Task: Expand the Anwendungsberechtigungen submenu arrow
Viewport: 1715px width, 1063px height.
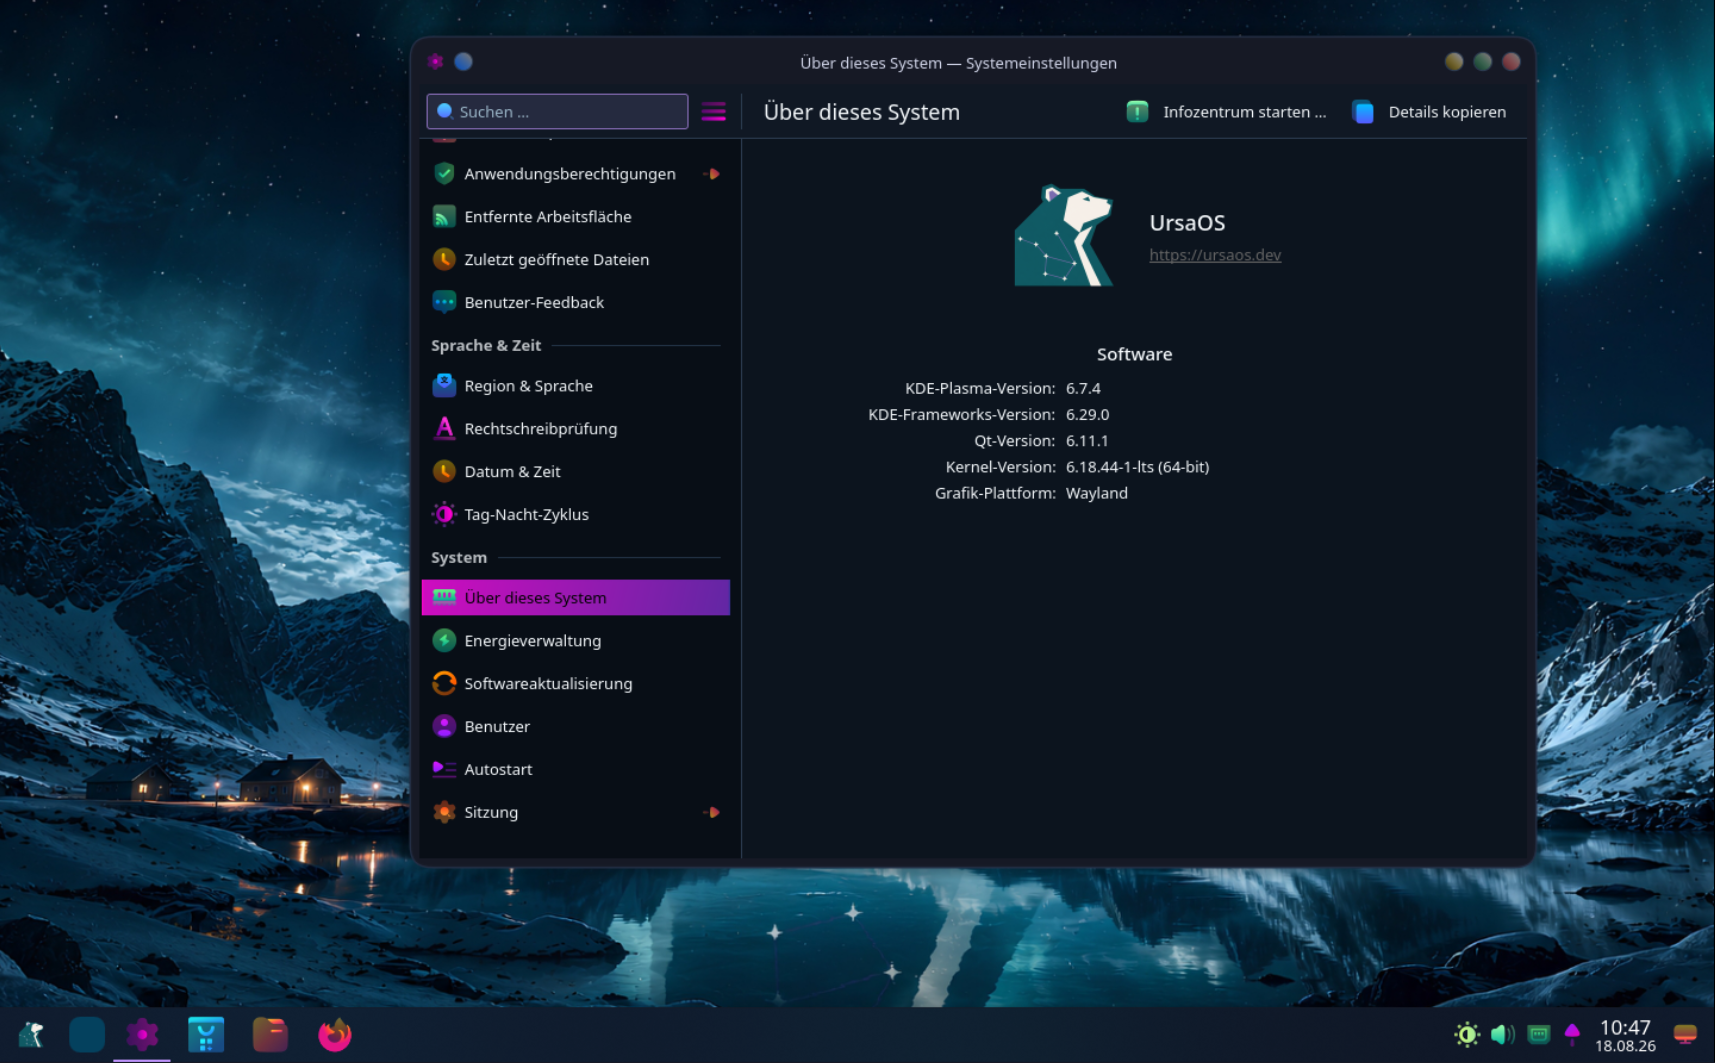Action: [712, 174]
